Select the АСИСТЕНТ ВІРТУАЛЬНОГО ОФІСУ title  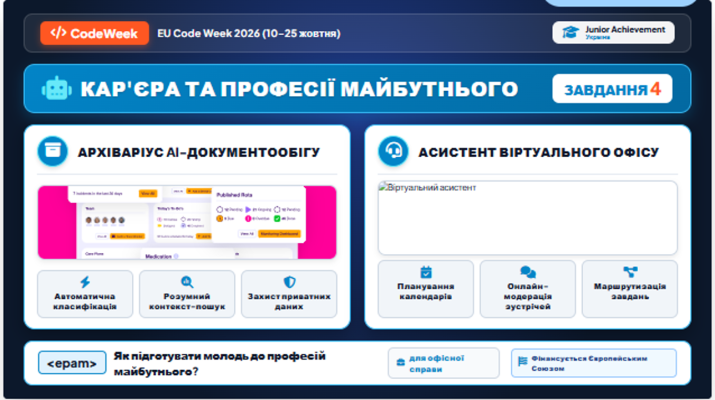click(539, 152)
